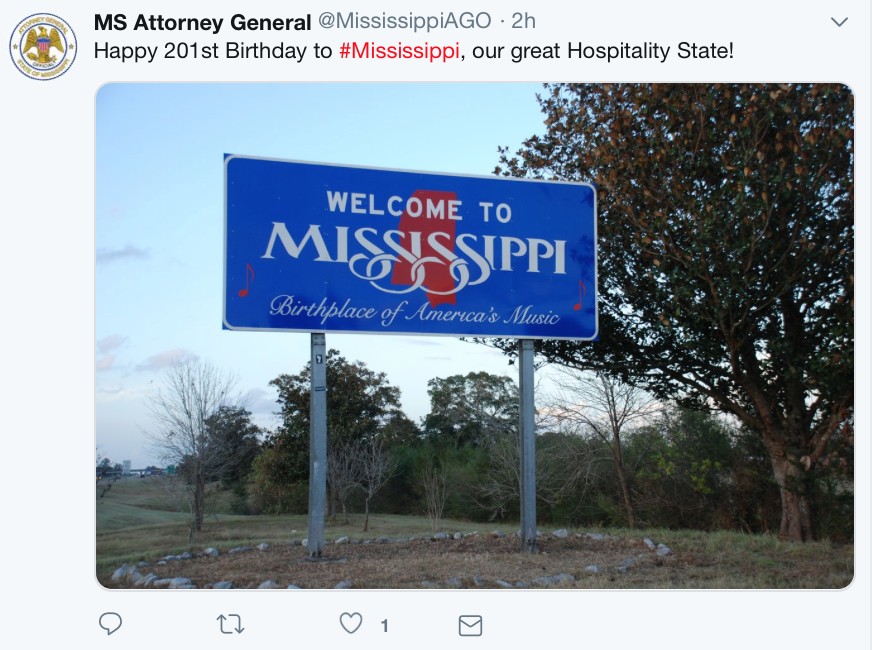Follow the #Mississippi hashtag link
The height and width of the screenshot is (650, 872).
[x=399, y=51]
